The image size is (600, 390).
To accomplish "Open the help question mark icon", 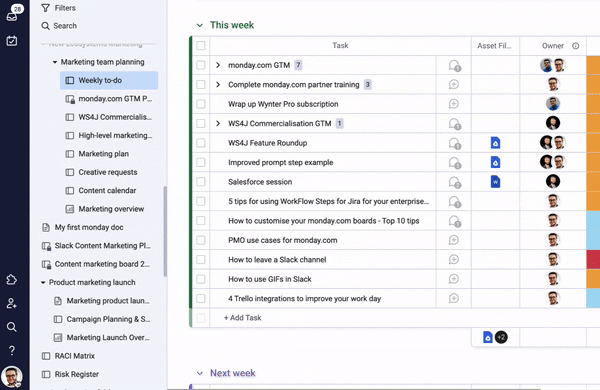I will (12, 350).
